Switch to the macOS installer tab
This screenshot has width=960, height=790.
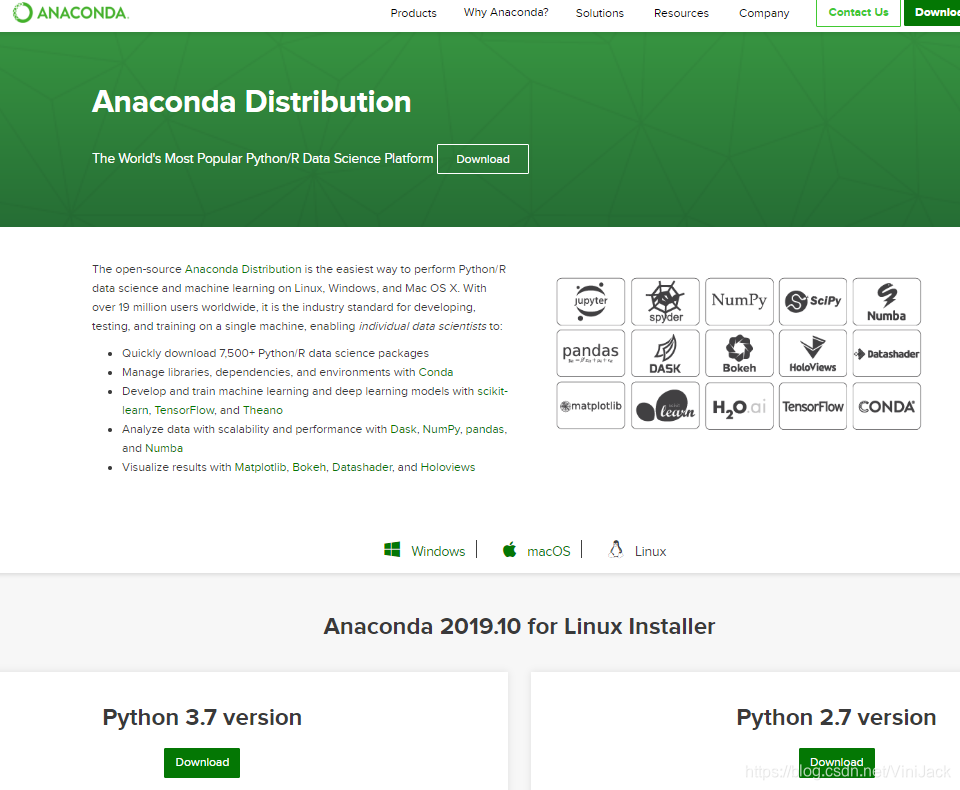point(537,551)
